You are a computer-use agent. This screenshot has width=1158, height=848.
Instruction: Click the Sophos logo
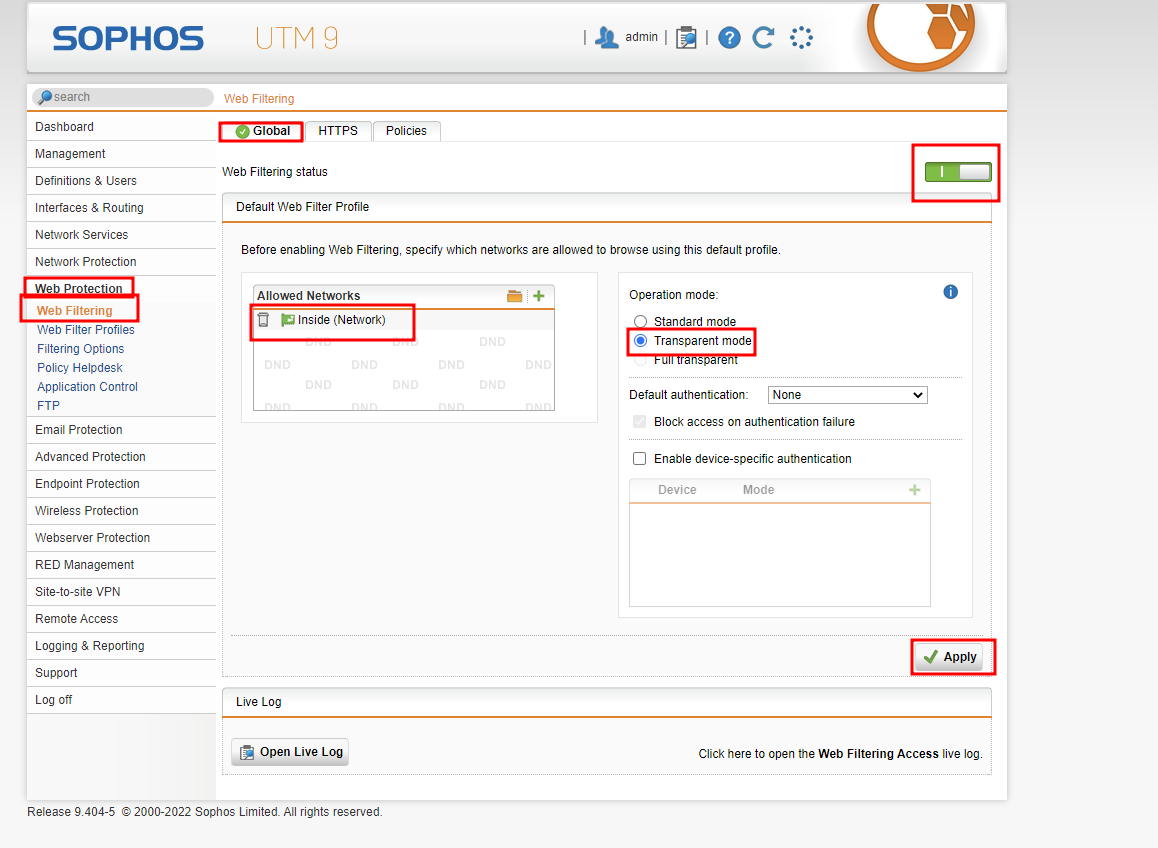coord(128,39)
